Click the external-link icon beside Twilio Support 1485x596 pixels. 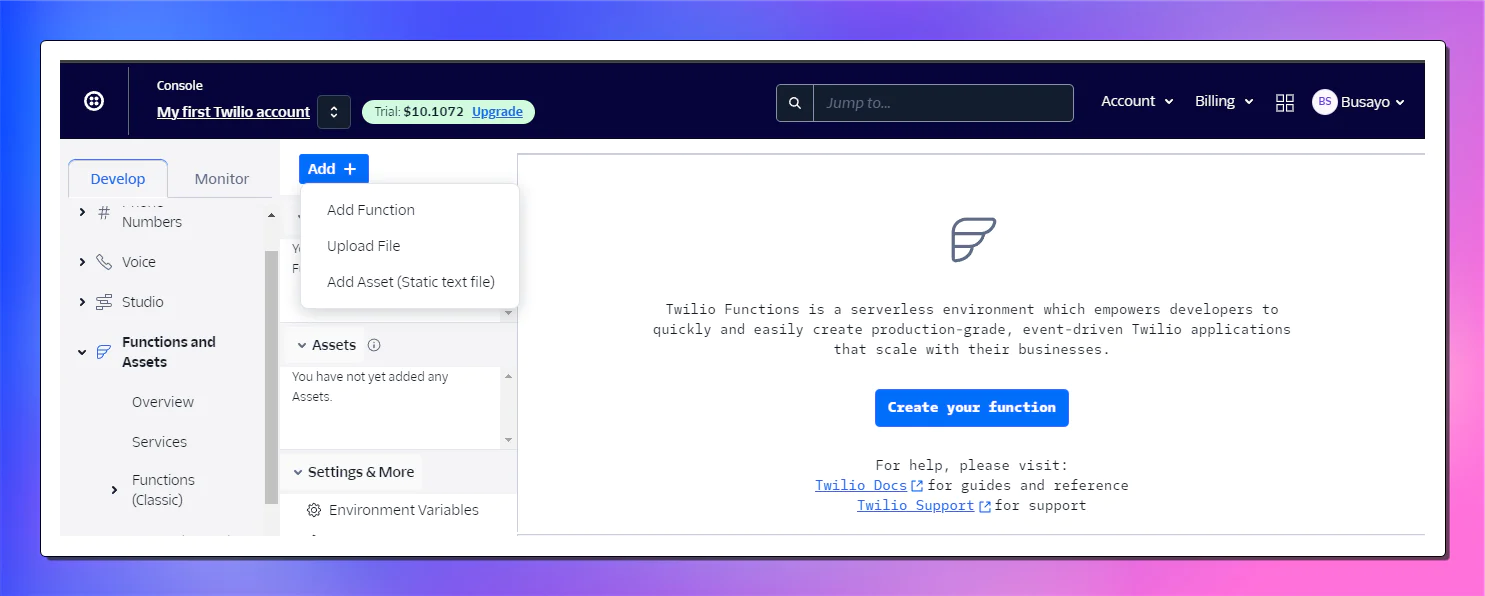pyautogui.click(x=984, y=506)
